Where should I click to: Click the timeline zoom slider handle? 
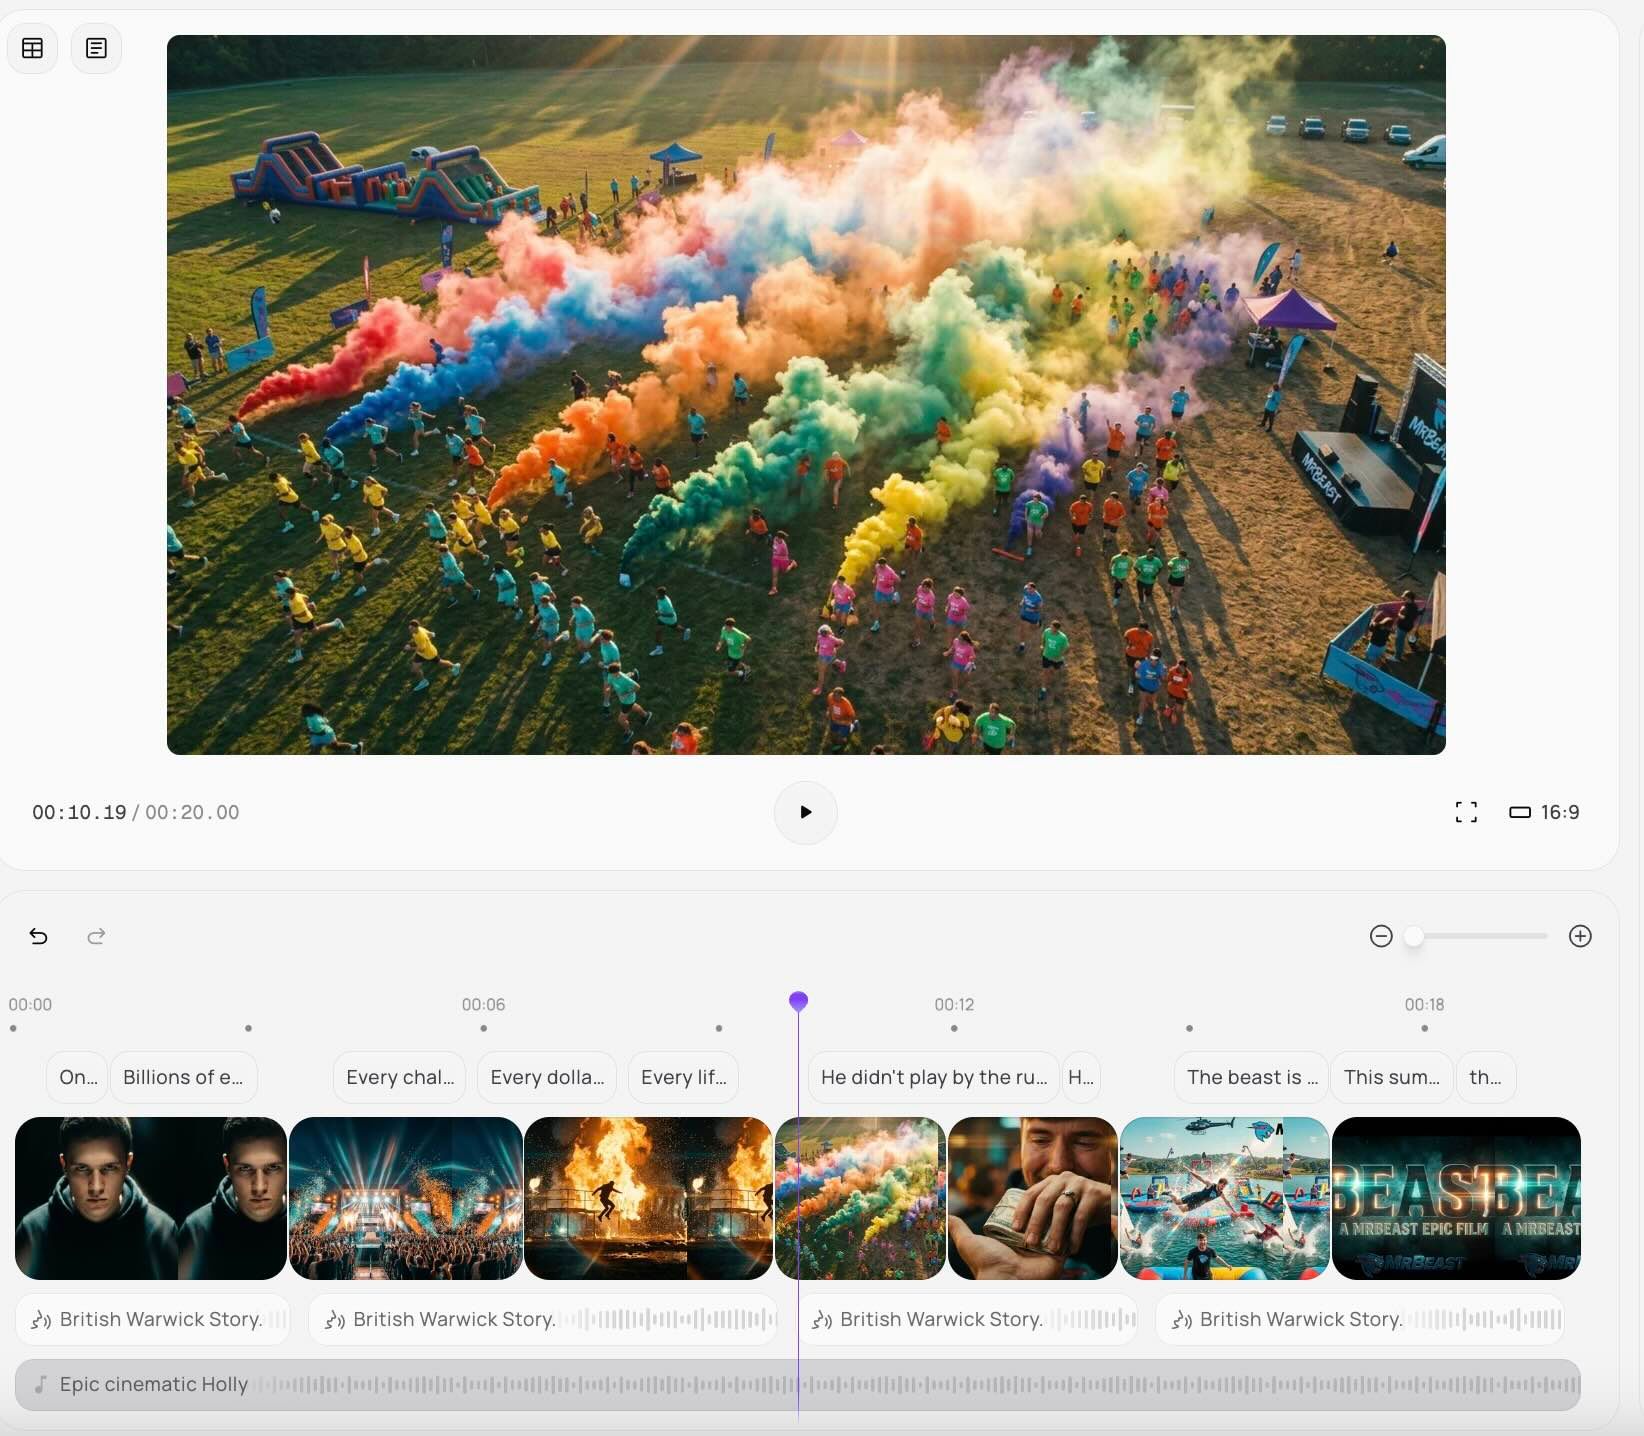click(1413, 936)
